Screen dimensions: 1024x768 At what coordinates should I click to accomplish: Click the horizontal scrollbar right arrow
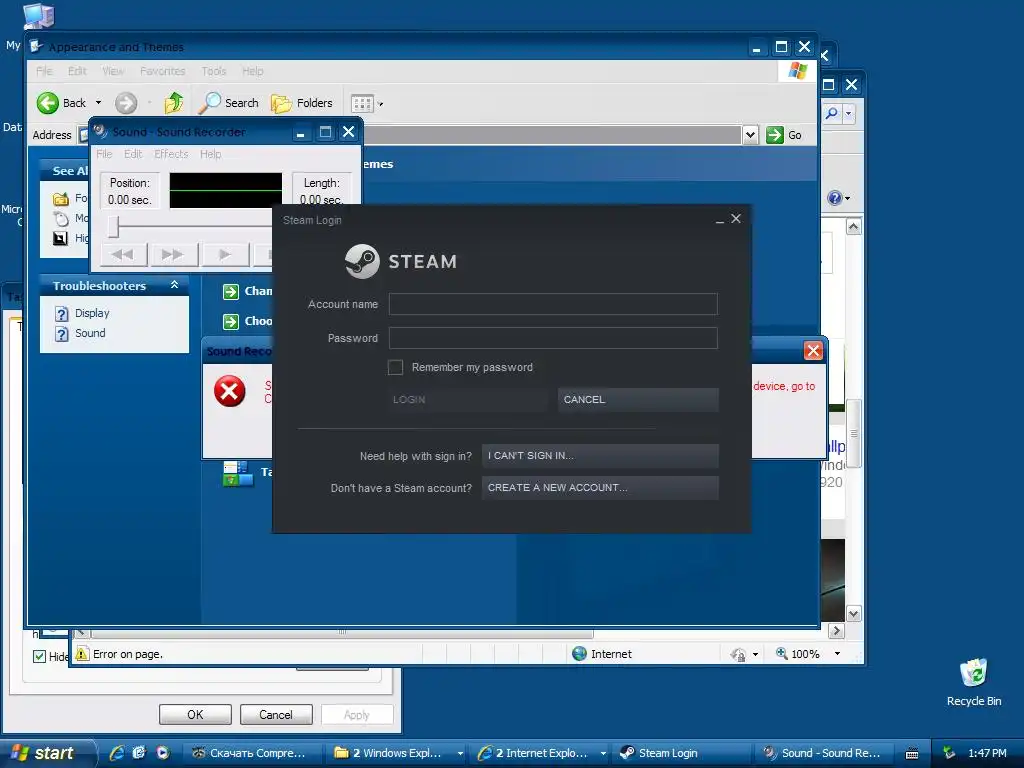[837, 631]
